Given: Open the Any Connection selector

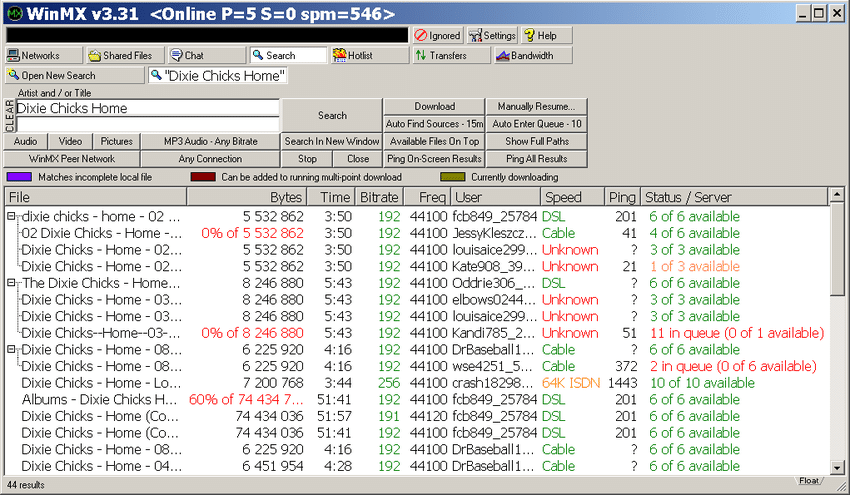Looking at the screenshot, I should pos(210,159).
